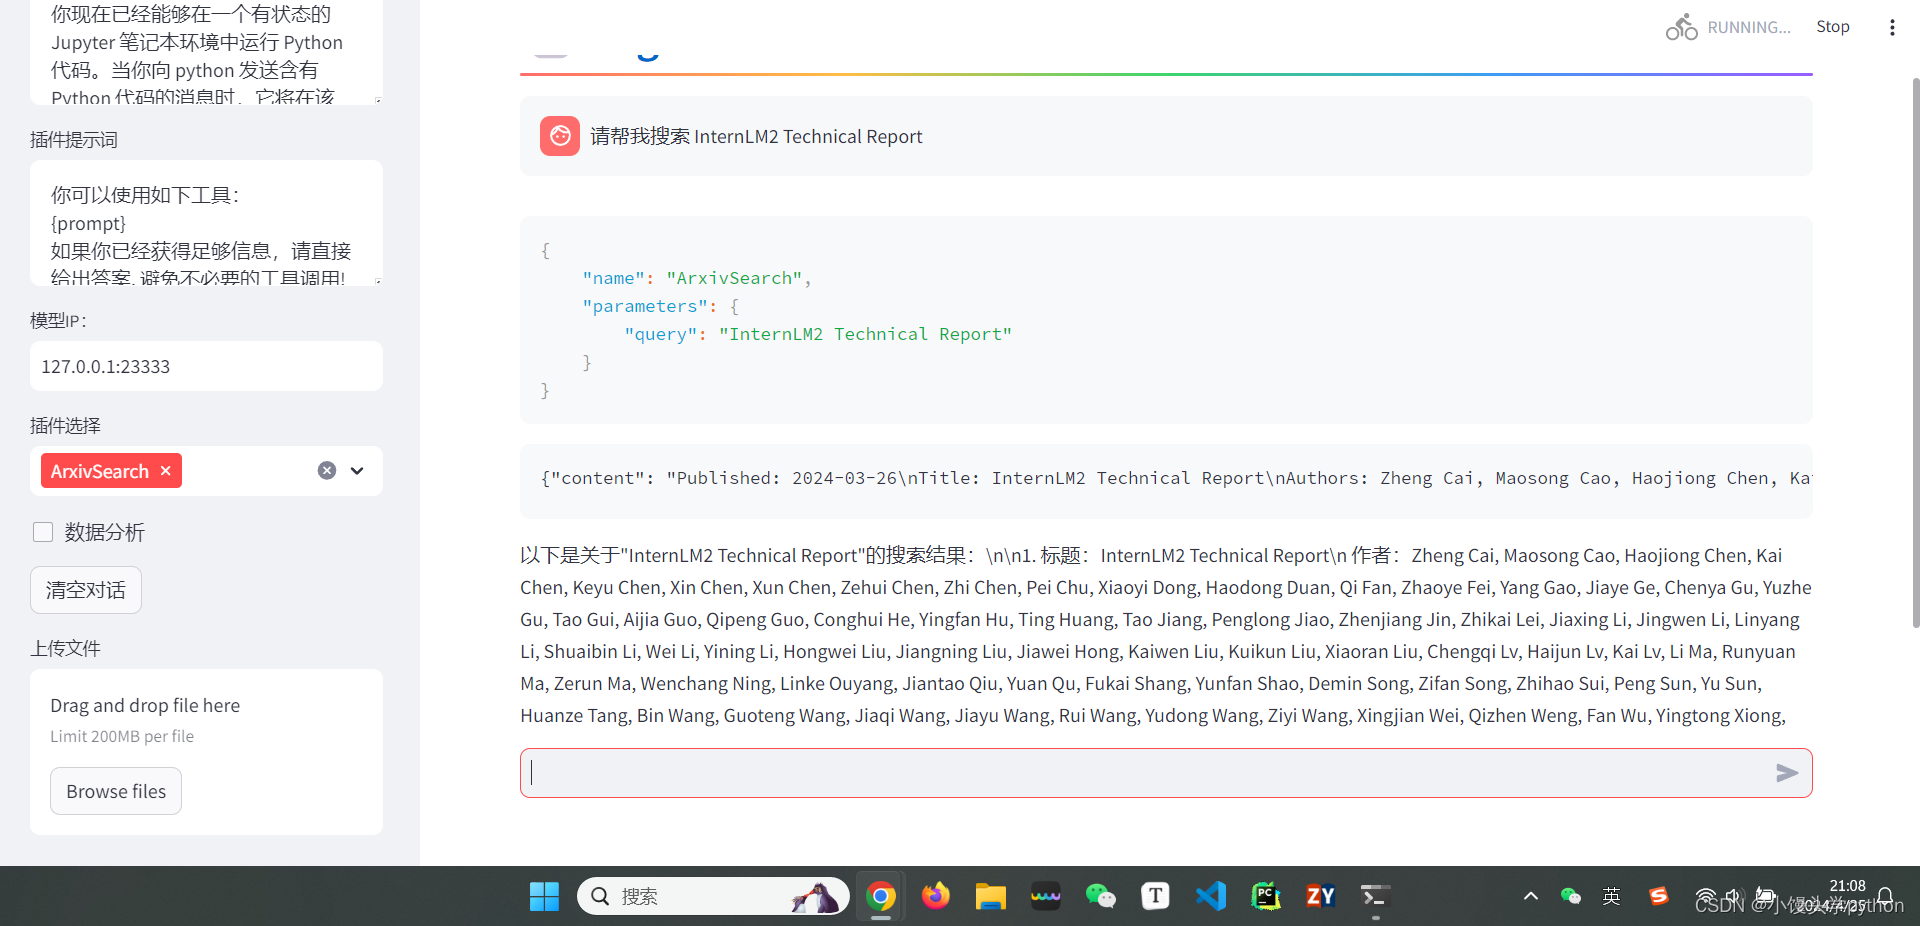Open the terminal app from the taskbar
The image size is (1920, 926).
(x=1376, y=896)
